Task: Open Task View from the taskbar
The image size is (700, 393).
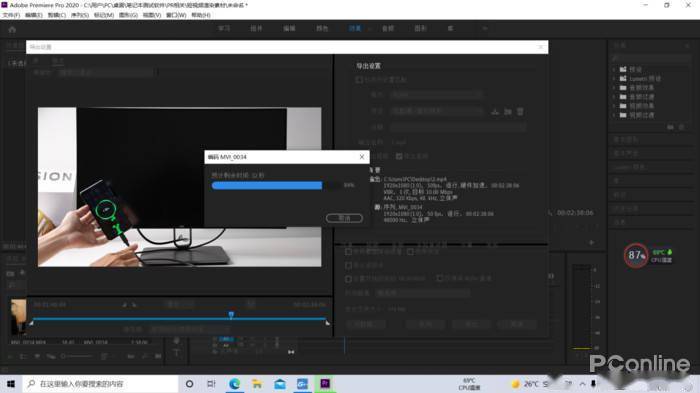Action: pyautogui.click(x=212, y=384)
